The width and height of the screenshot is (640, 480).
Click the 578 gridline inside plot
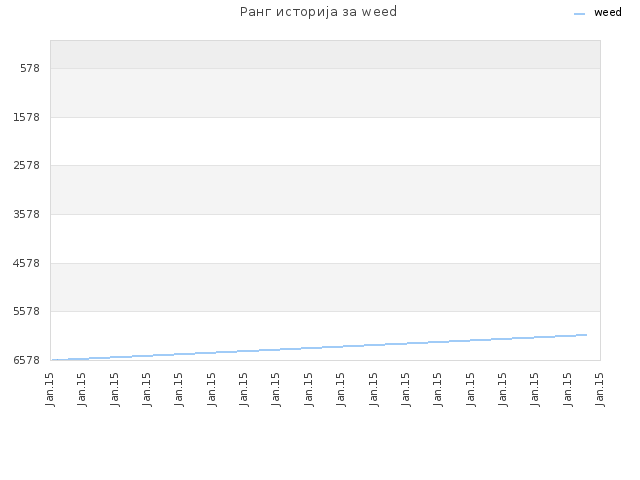click(x=325, y=69)
